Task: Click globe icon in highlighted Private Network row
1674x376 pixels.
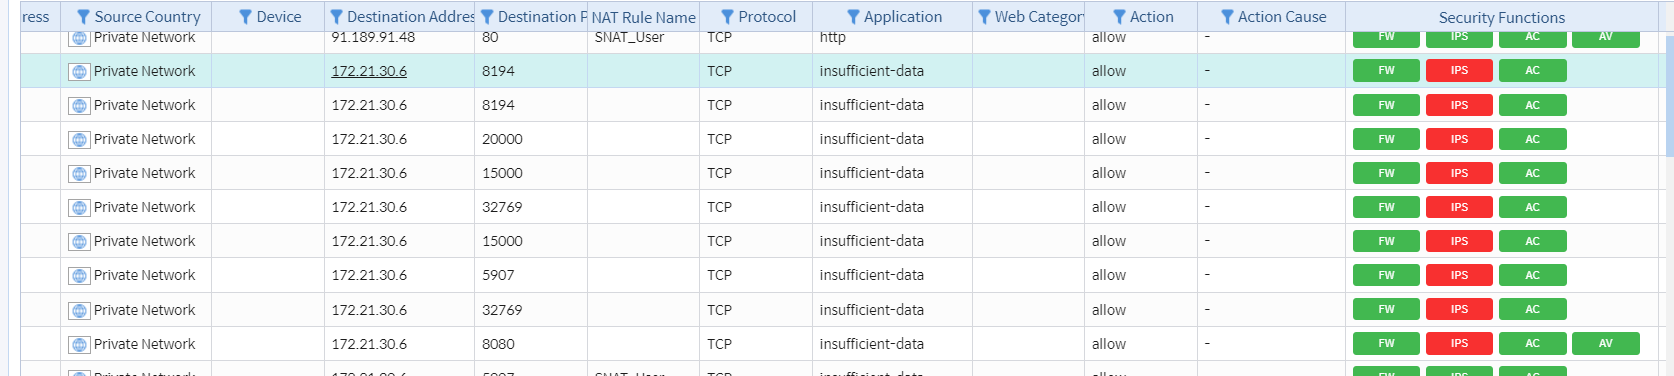Action: [x=79, y=72]
